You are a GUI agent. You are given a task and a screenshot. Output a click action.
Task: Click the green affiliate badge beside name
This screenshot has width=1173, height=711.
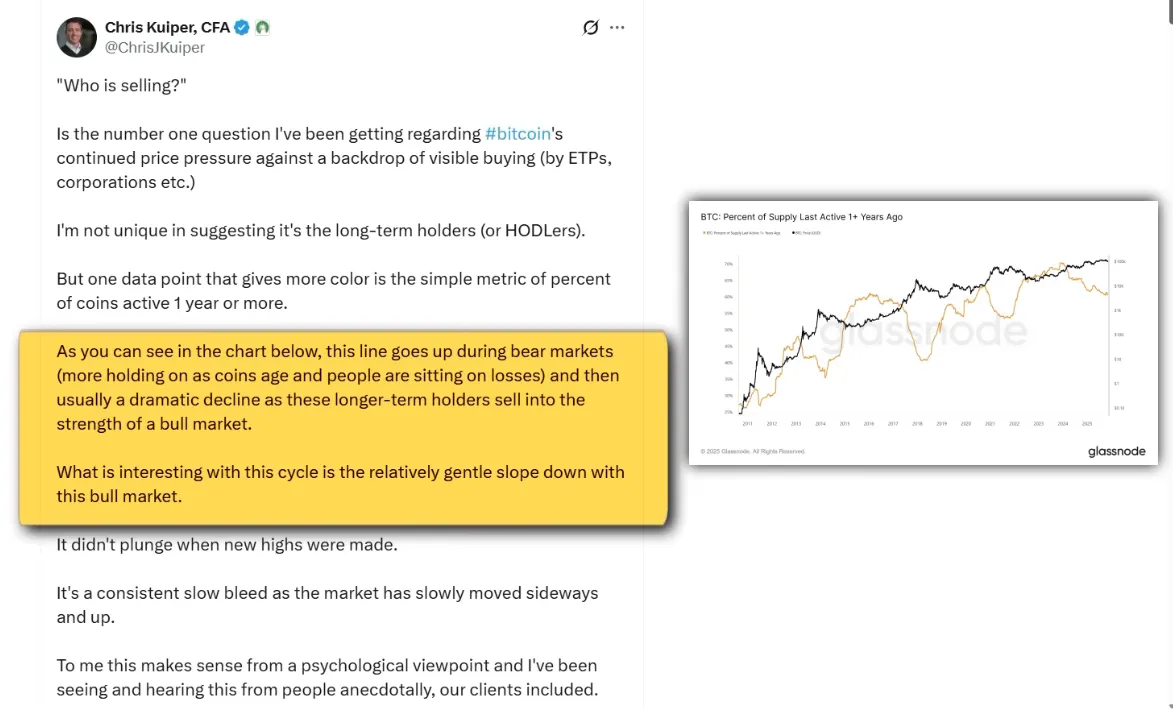coord(262,28)
